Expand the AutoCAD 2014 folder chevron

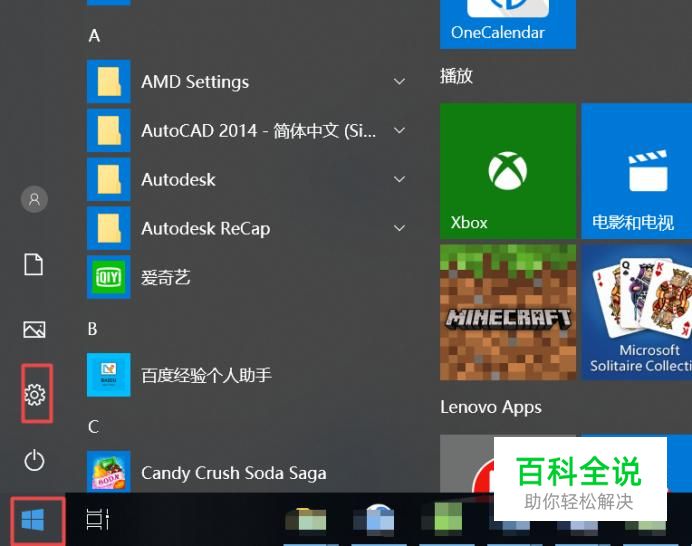[x=399, y=131]
